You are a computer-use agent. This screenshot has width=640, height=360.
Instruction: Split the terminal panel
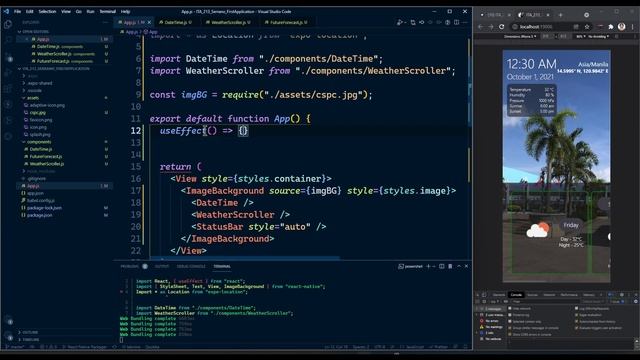point(442,266)
